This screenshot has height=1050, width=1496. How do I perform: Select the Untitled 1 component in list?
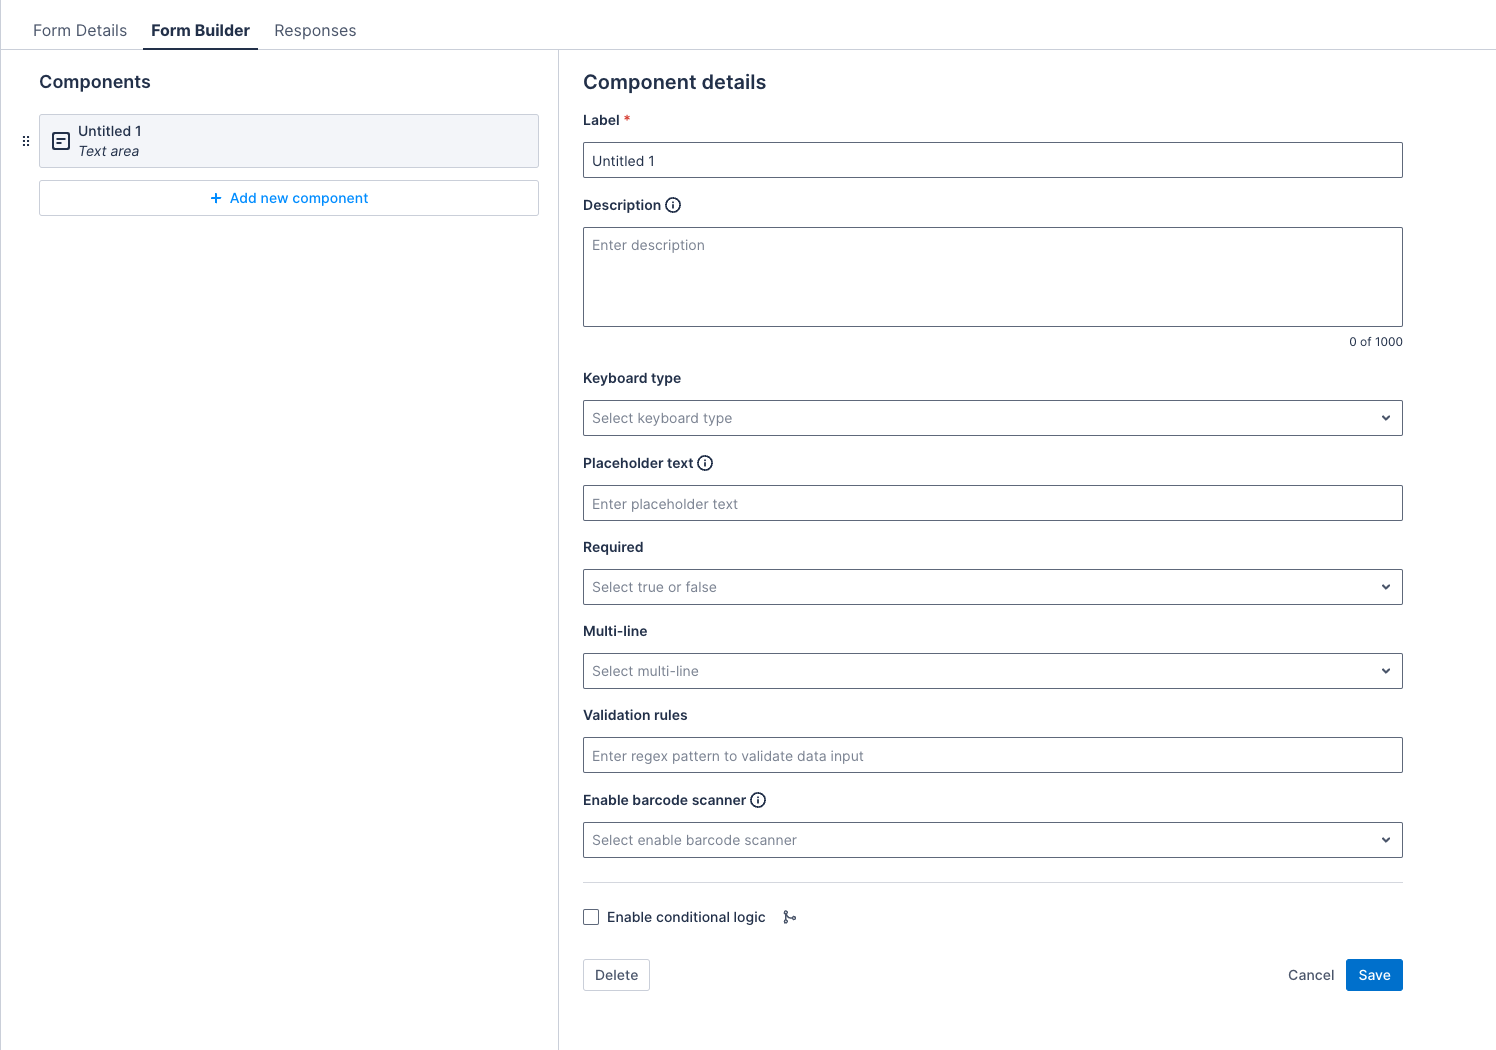(x=300, y=141)
